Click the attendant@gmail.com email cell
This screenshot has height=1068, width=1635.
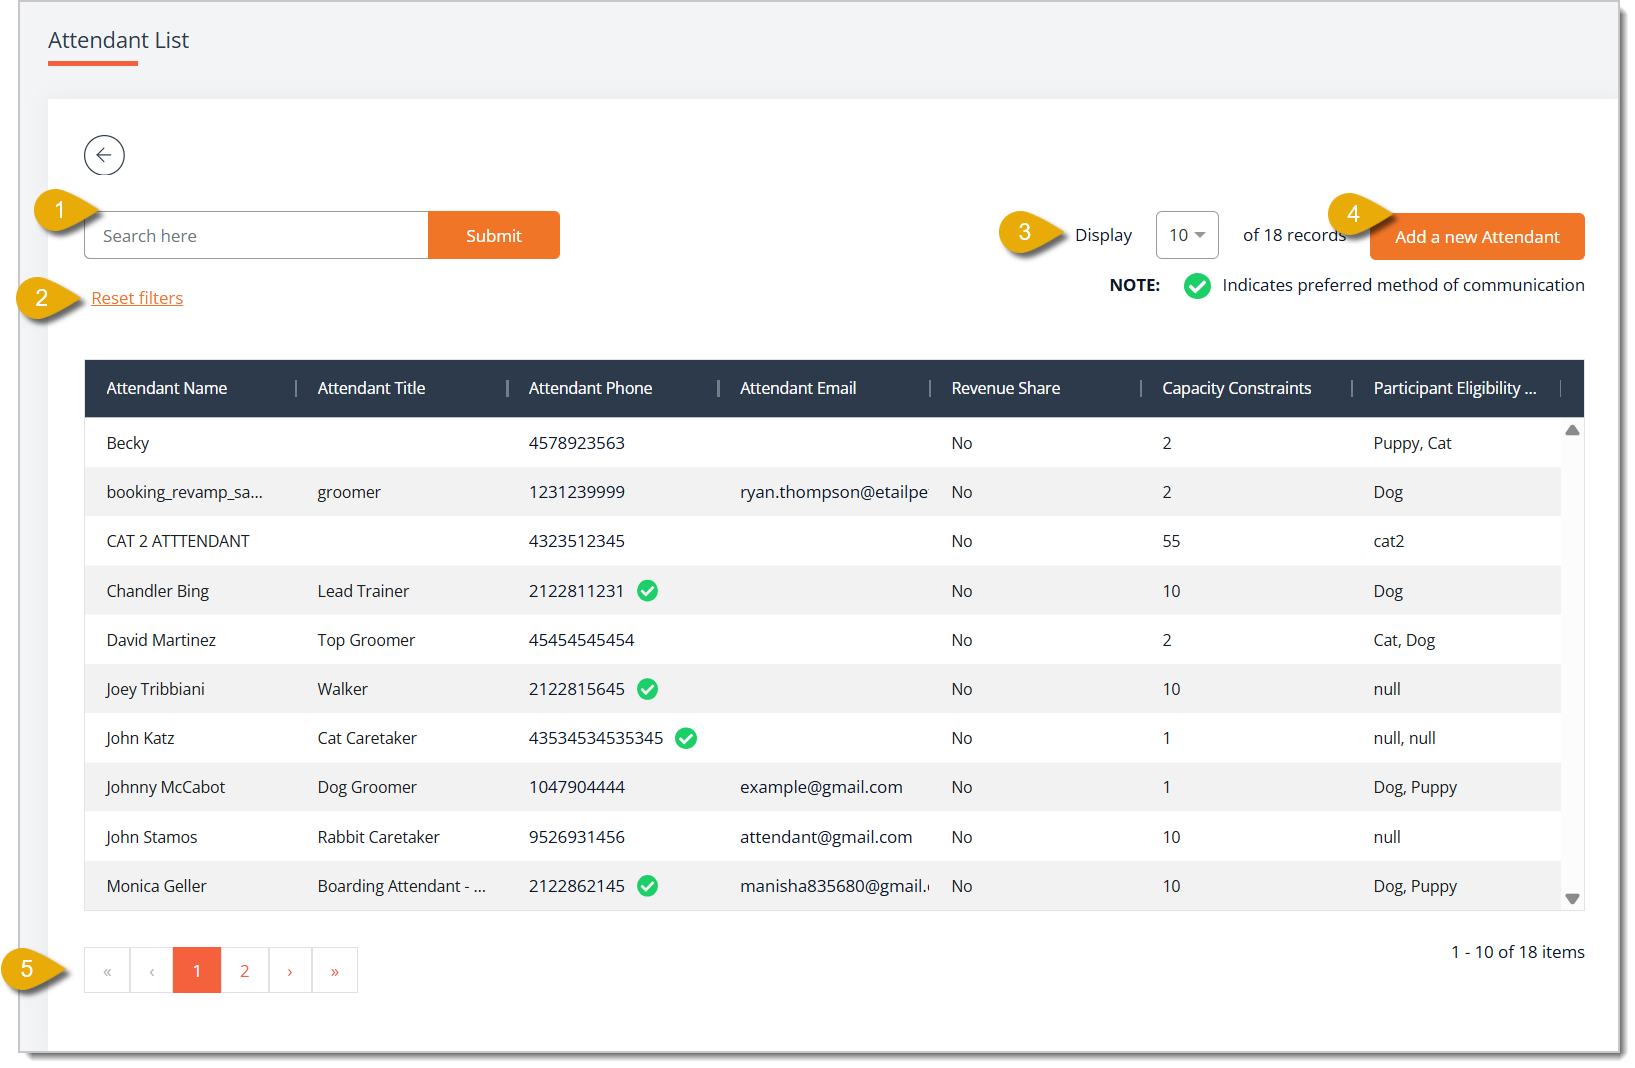point(826,837)
